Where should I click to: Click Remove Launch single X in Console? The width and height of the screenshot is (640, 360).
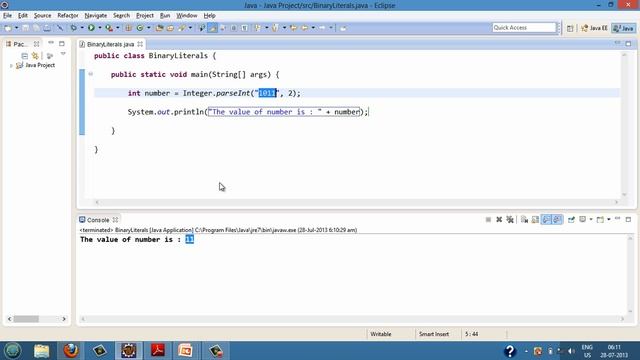tap(499, 220)
